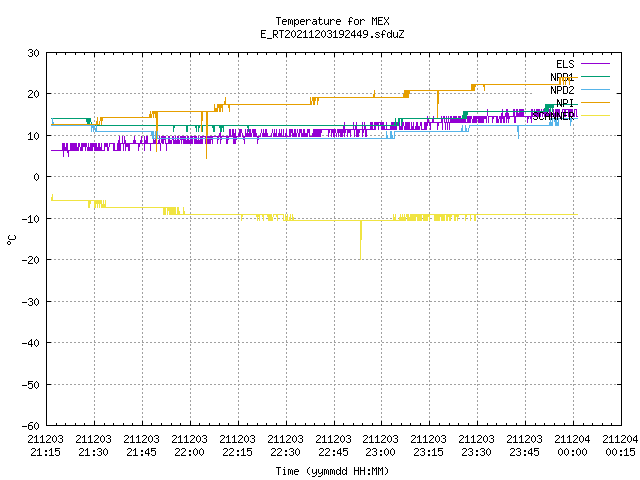Click the 'Time (yymmdd HH:MM)' axis title
This screenshot has height=480, width=640.
point(332,471)
